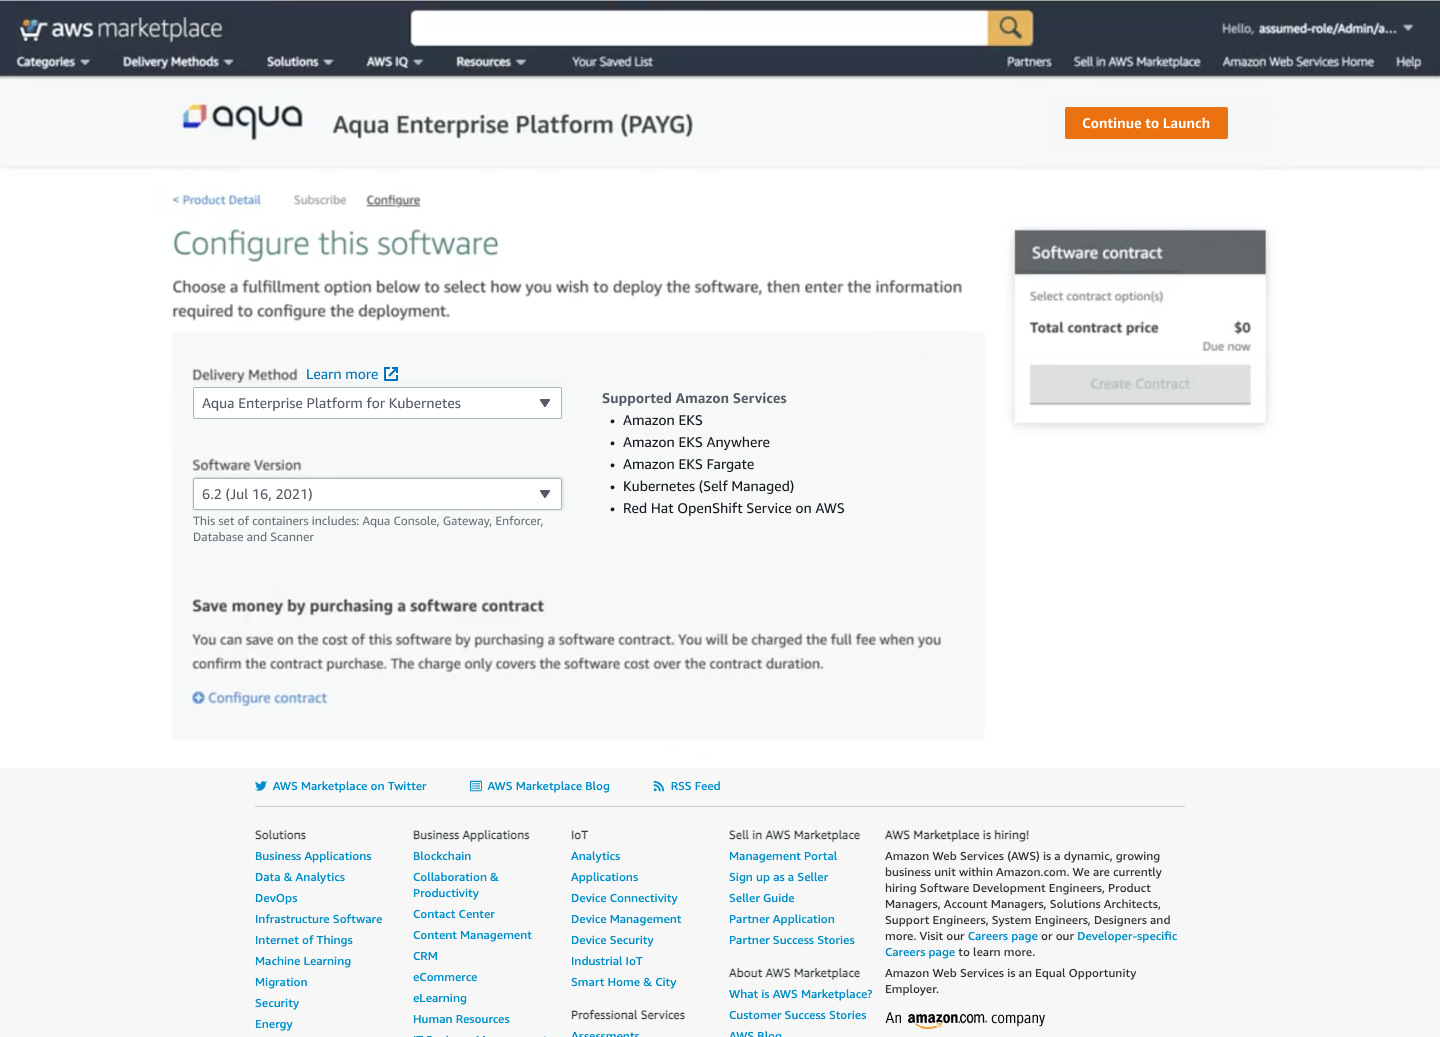Open Data & Analytics link
This screenshot has height=1037, width=1440.
300,877
